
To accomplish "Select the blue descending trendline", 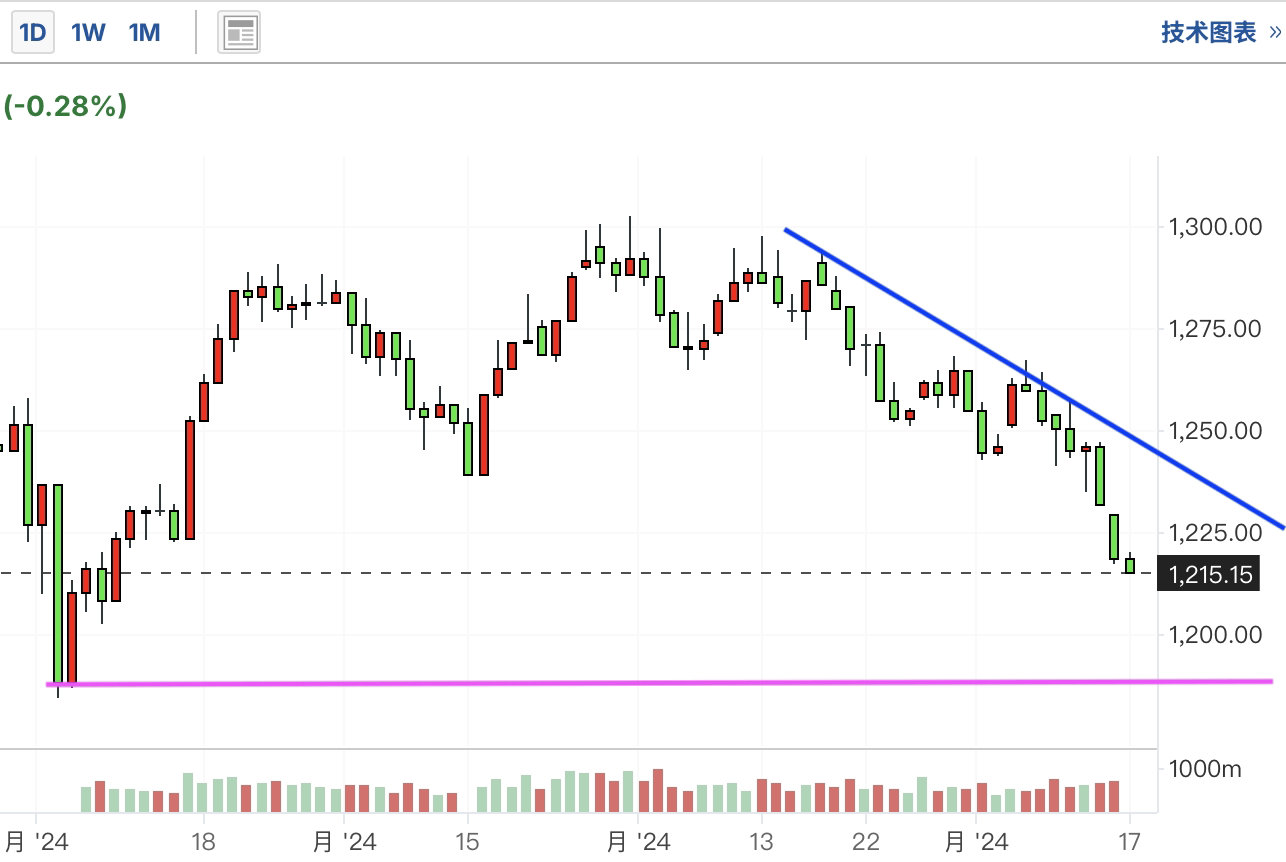I will click(1034, 379).
